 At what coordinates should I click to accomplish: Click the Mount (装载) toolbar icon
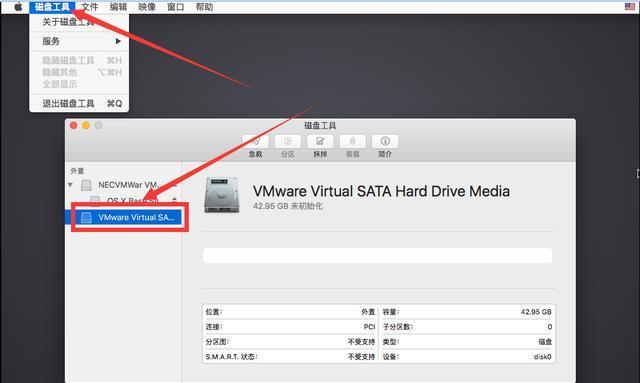tap(353, 142)
